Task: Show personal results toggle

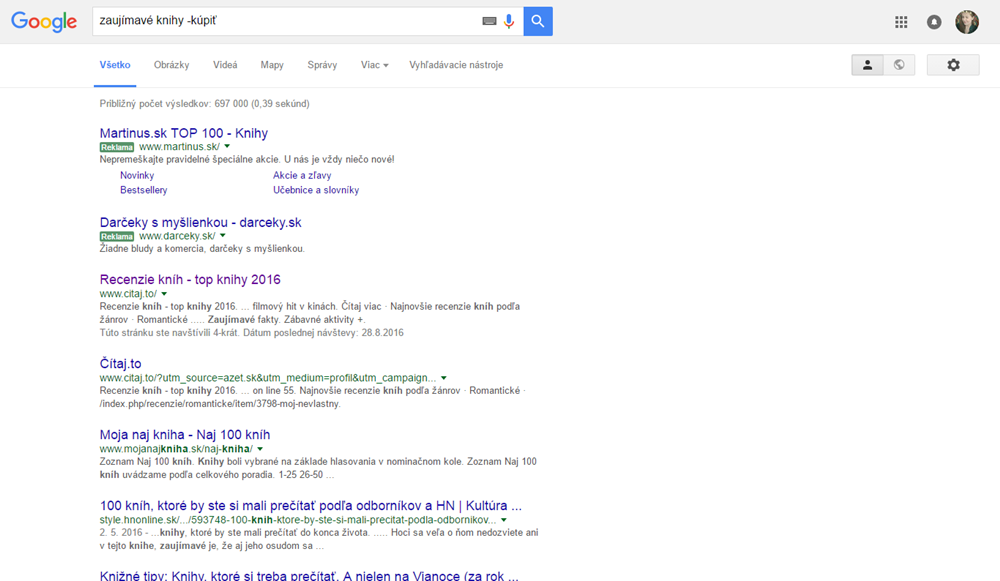Action: [x=867, y=65]
